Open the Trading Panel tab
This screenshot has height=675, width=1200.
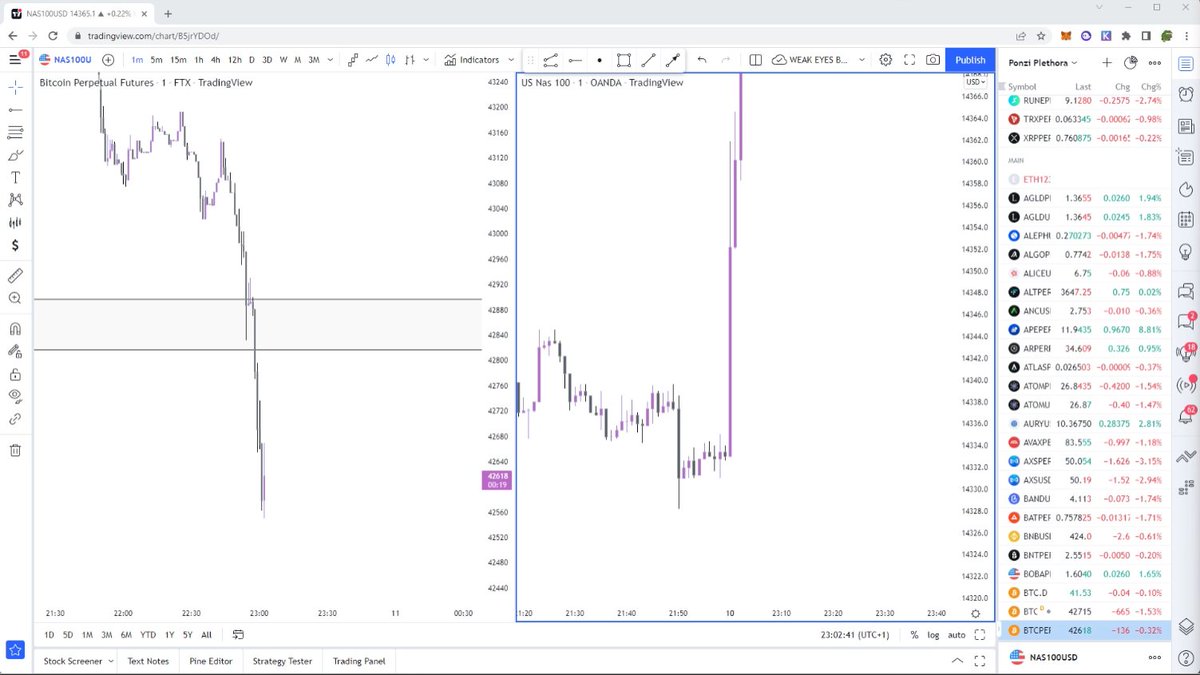tap(359, 661)
